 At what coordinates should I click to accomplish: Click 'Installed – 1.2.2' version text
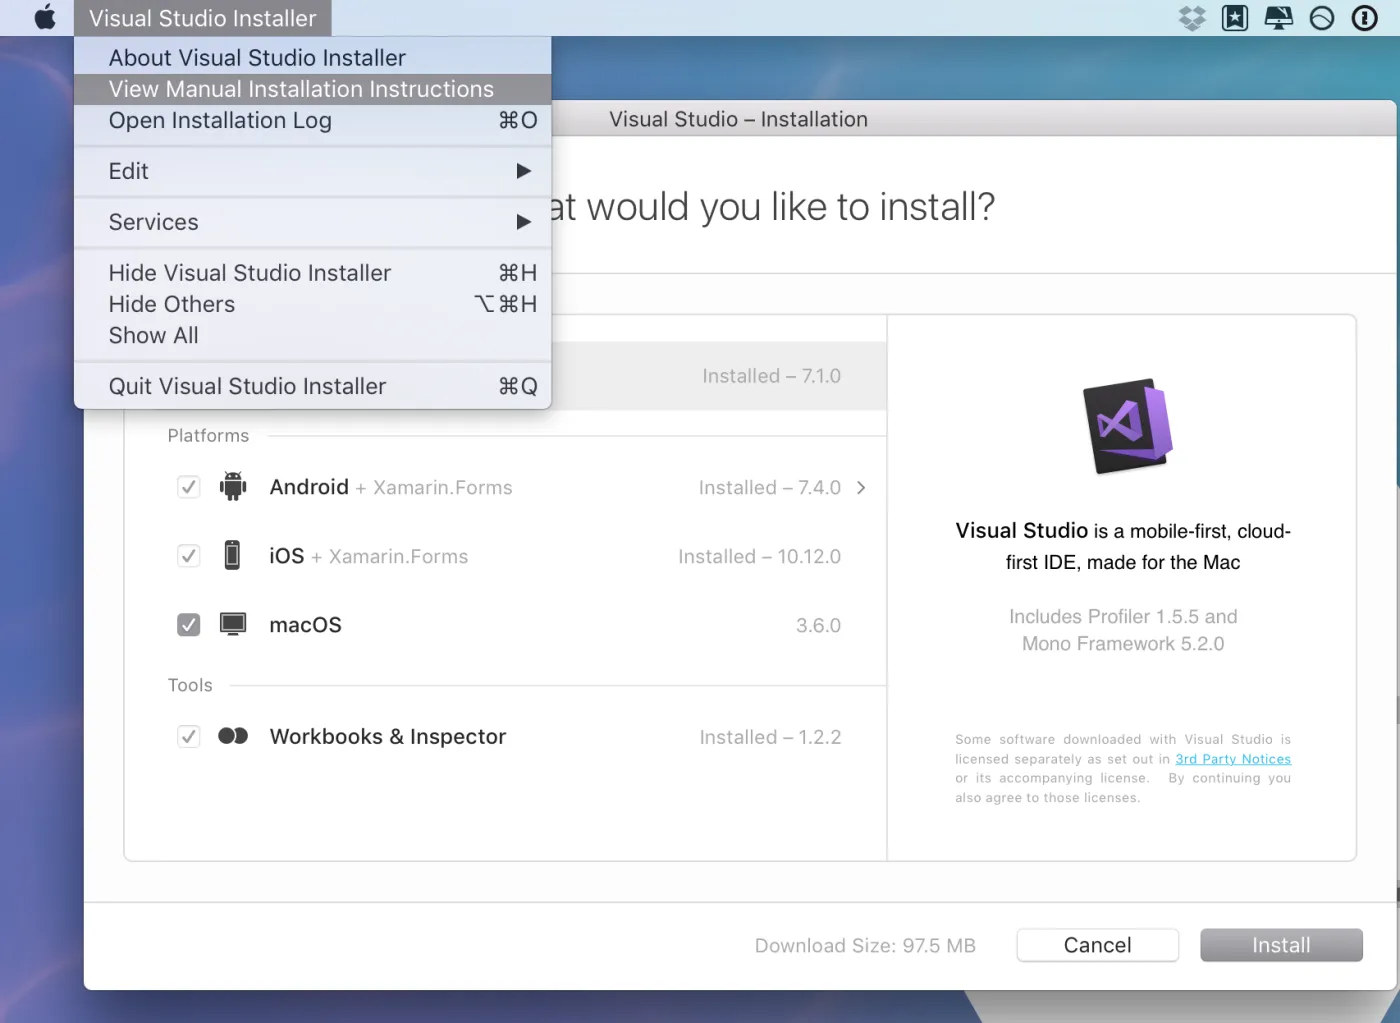pyautogui.click(x=770, y=737)
